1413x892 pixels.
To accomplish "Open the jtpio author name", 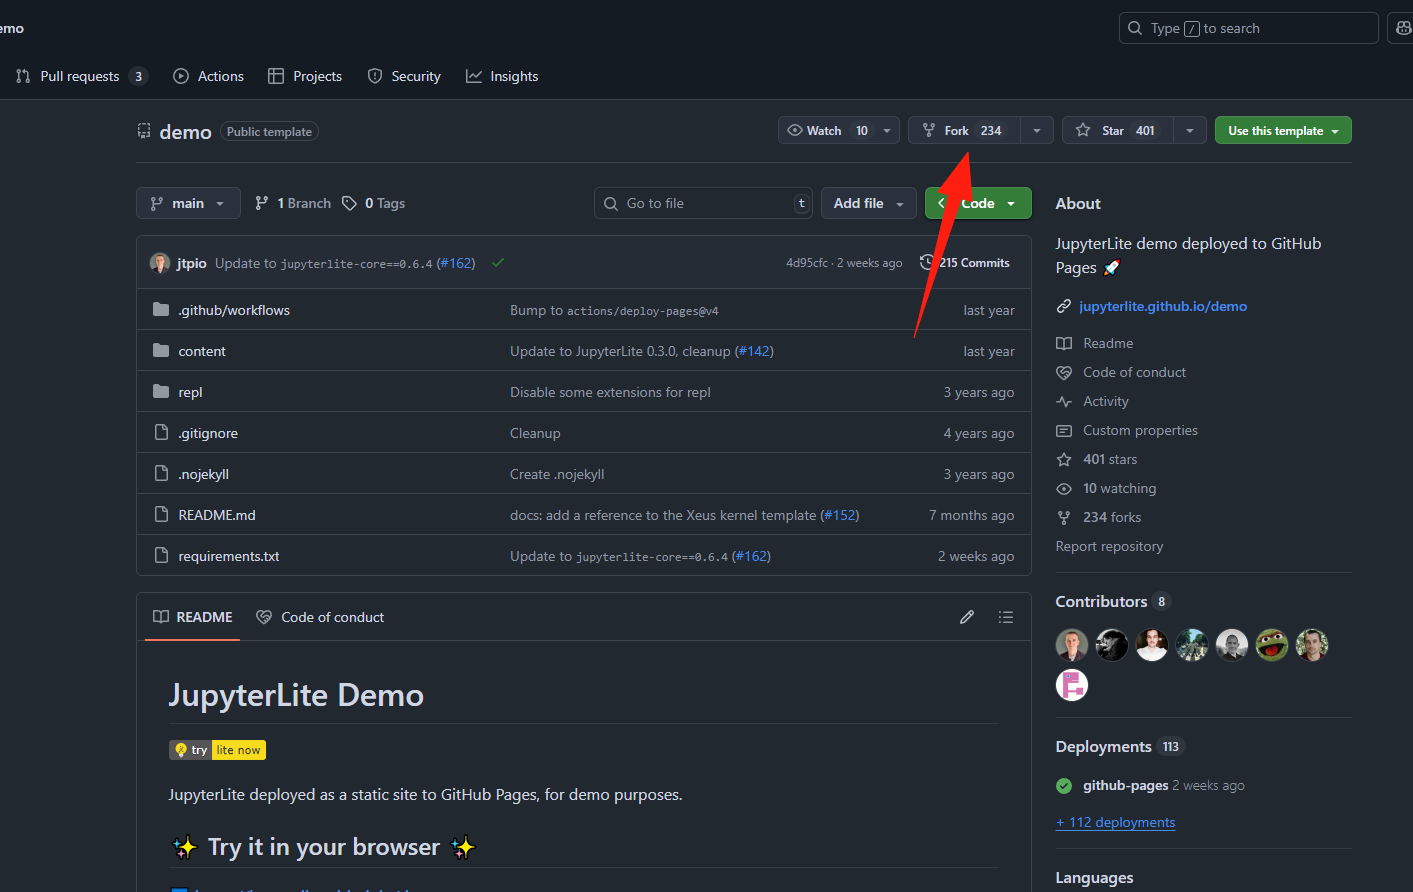I will (x=192, y=263).
